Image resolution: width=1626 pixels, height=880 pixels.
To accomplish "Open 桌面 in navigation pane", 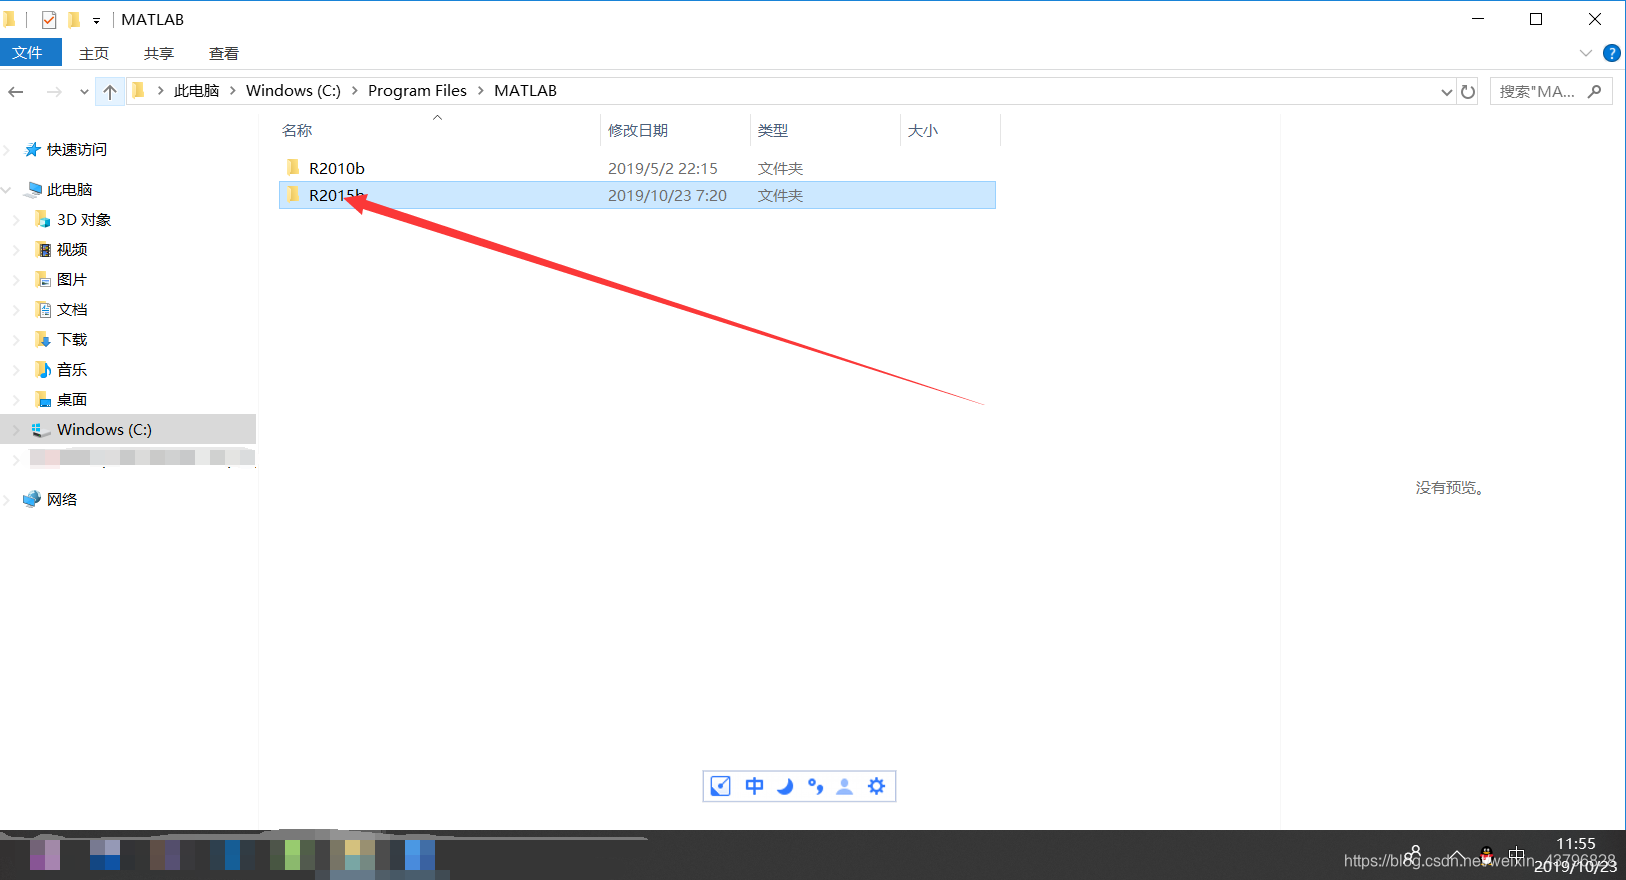I will point(72,400).
